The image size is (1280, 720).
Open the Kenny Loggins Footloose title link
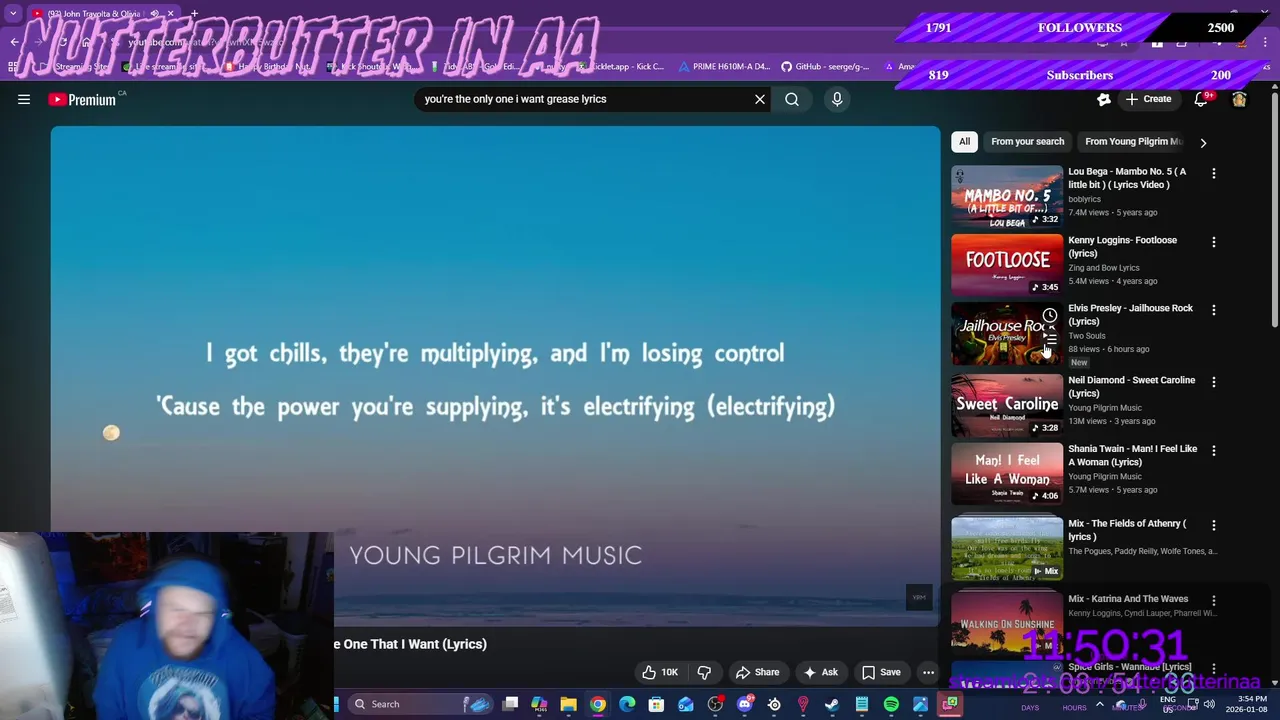1122,246
